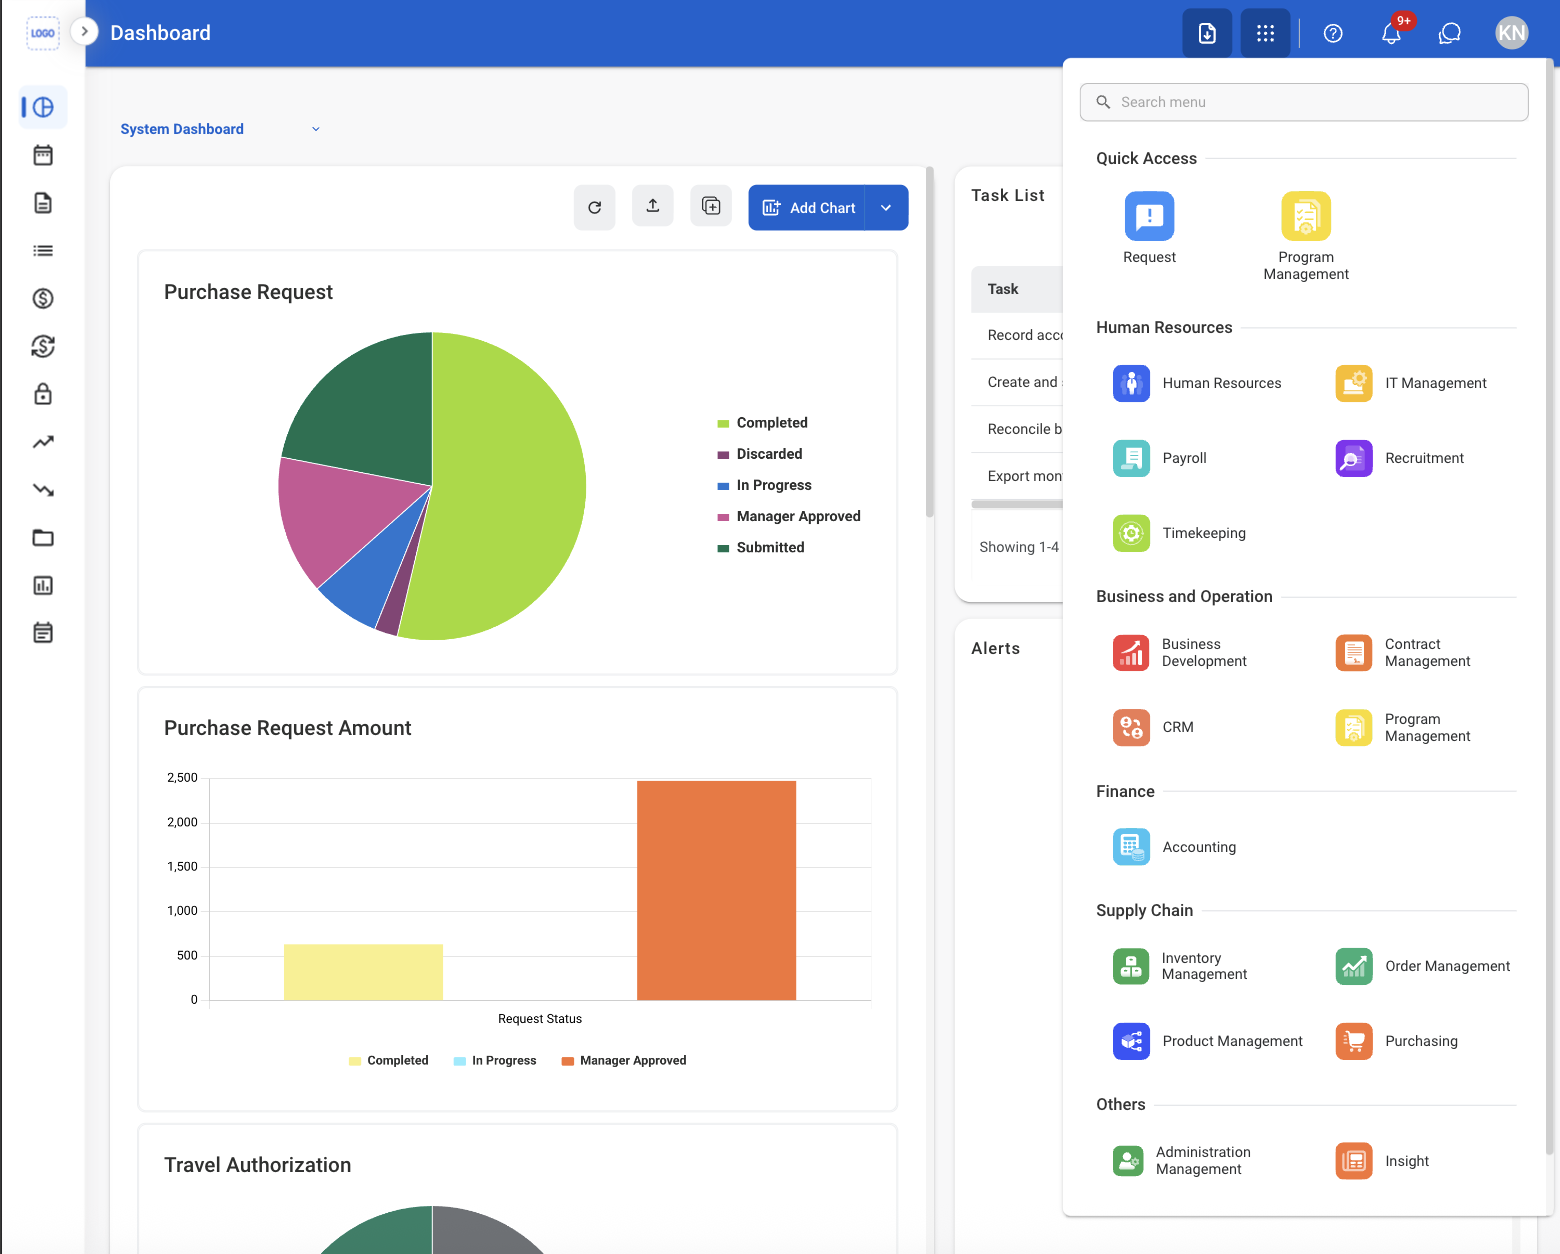Screen dimensions: 1560x1254
Task: Open the dollar coin icon in sidebar
Action: 43,298
